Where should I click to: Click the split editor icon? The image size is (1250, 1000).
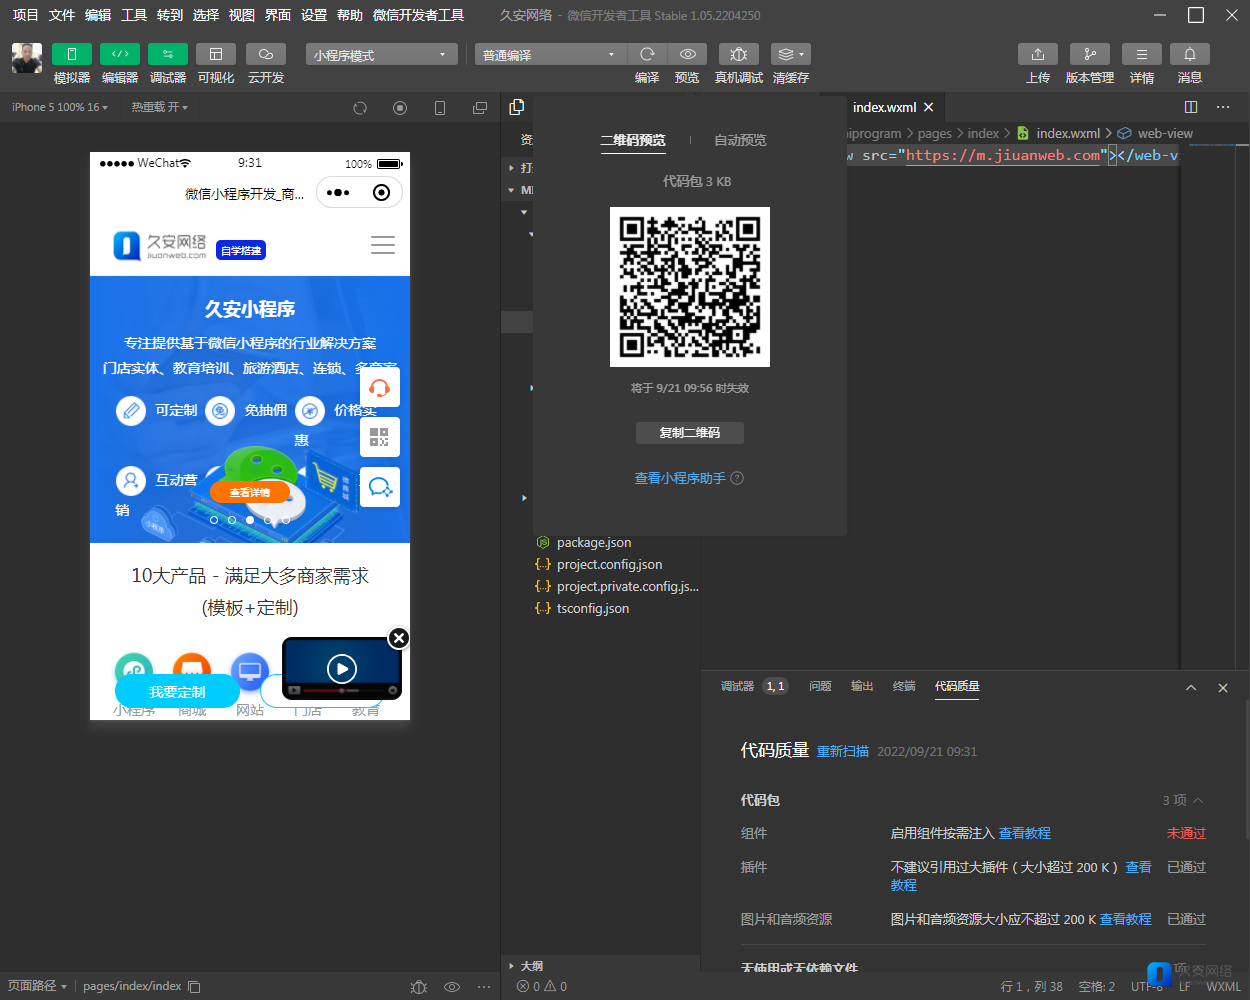click(x=1191, y=107)
